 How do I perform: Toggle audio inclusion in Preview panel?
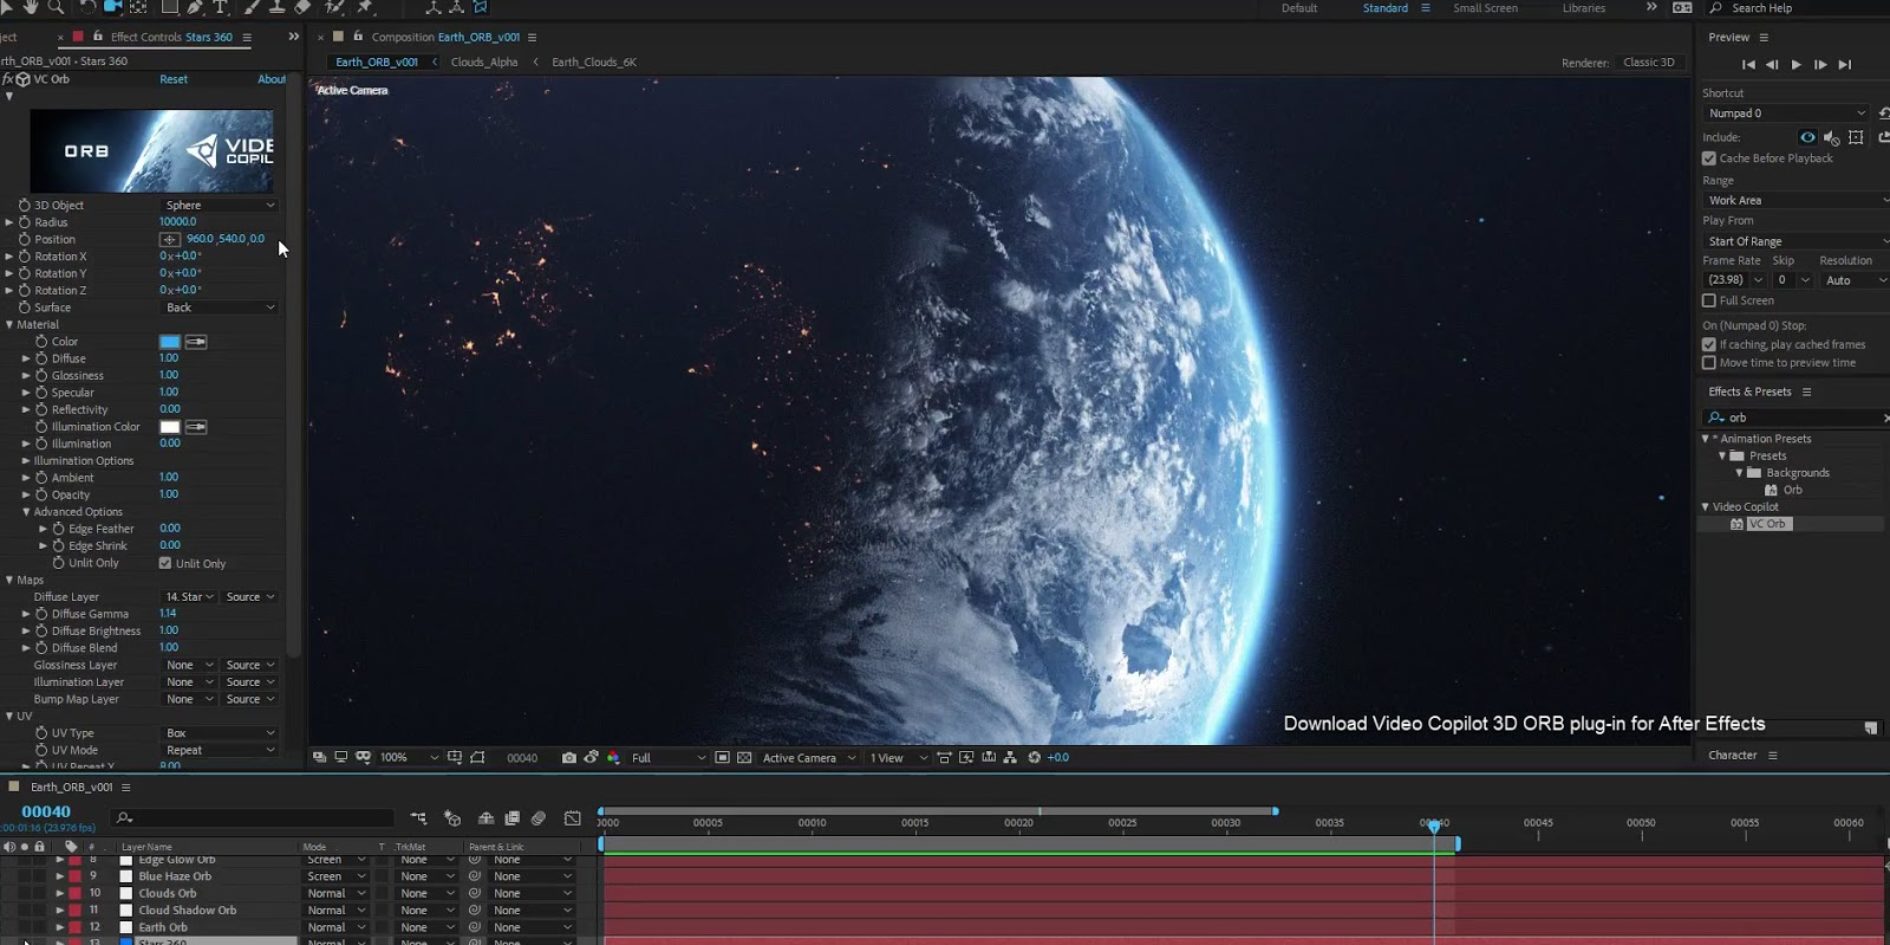pos(1831,138)
